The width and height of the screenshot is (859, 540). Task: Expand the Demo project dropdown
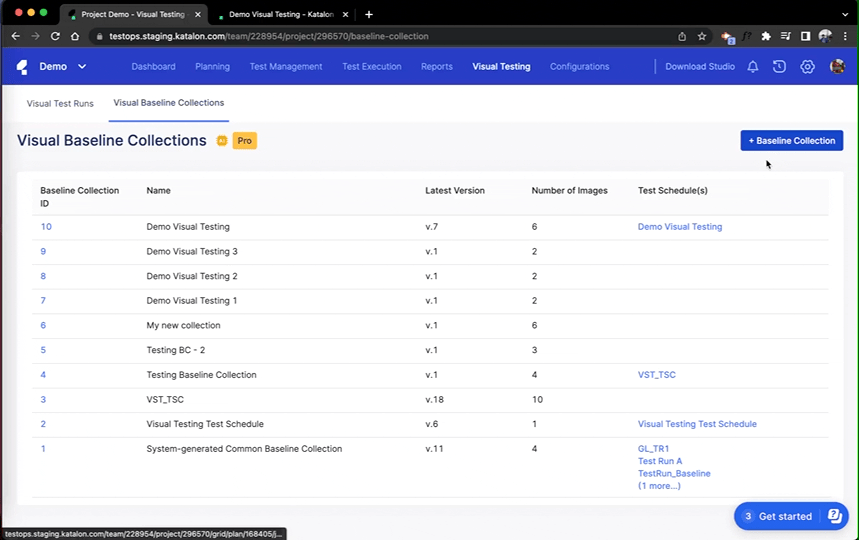coord(82,67)
